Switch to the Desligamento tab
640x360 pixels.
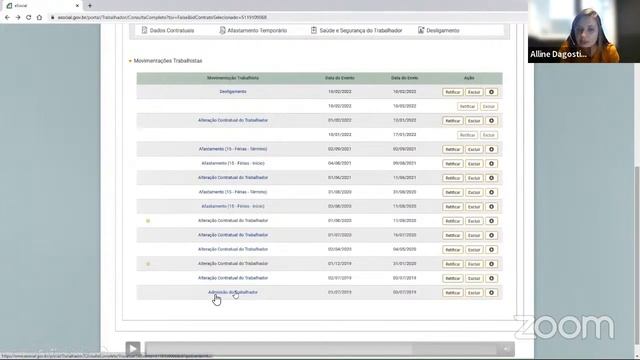click(x=439, y=31)
